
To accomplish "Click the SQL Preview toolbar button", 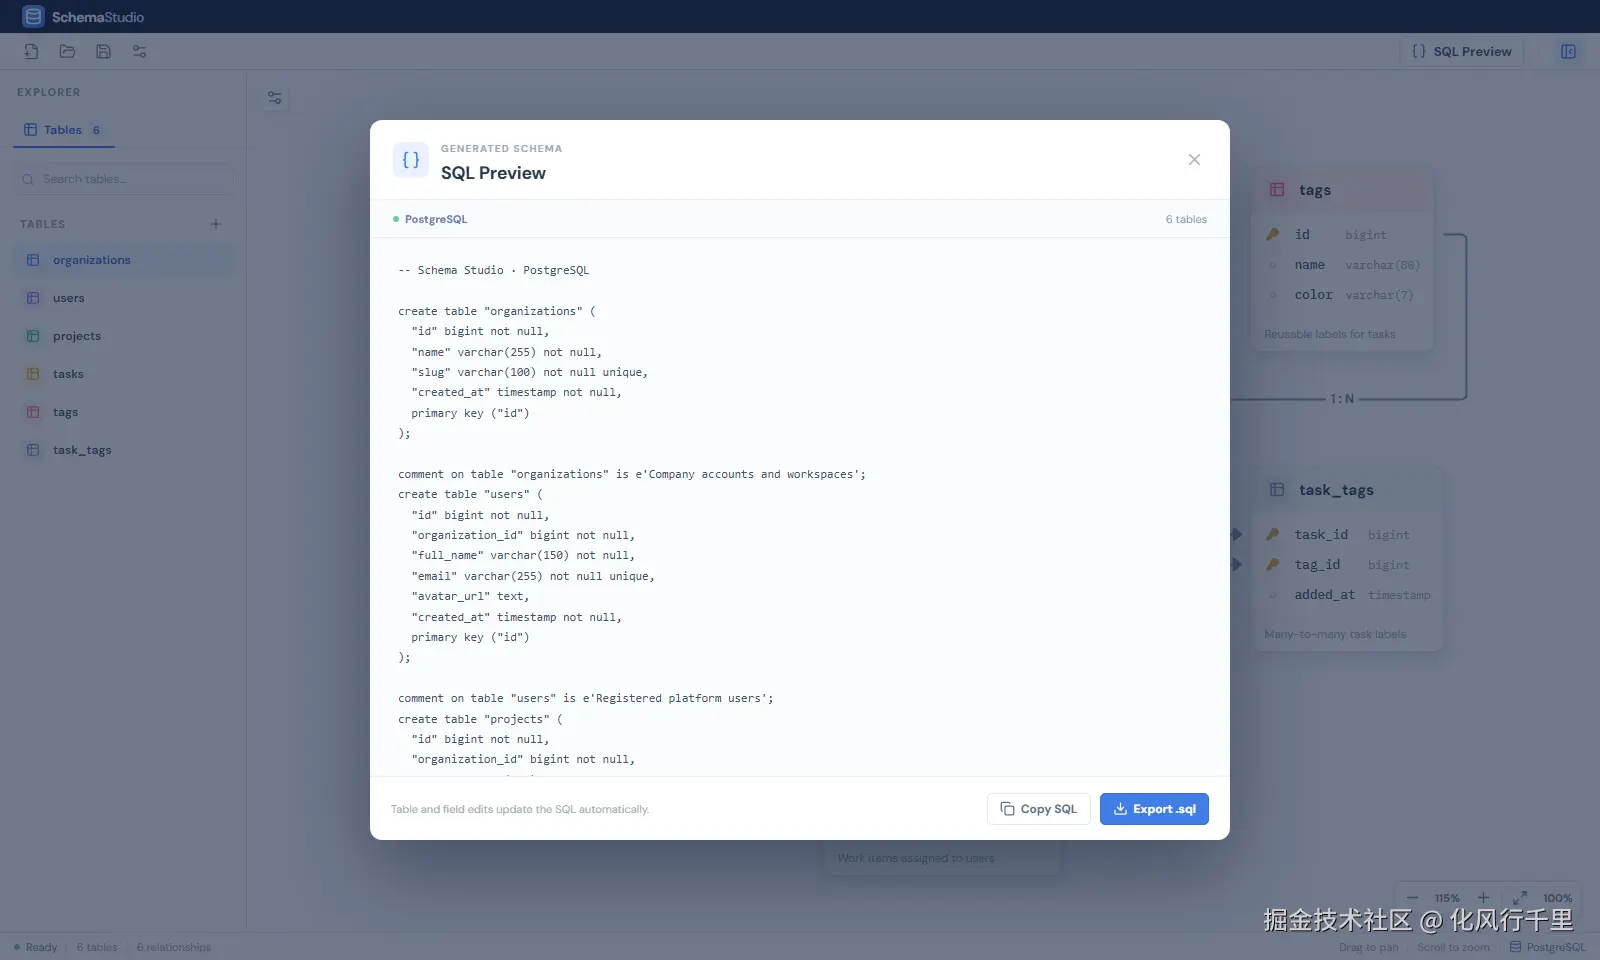I will 1461,51.
